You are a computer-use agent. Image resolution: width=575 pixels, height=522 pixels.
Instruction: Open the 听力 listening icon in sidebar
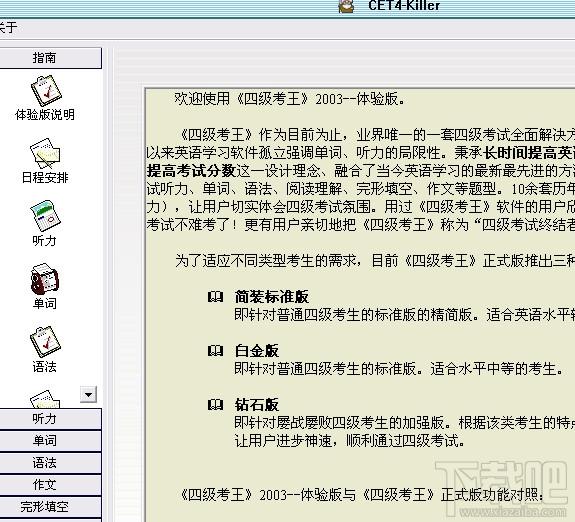coord(45,216)
